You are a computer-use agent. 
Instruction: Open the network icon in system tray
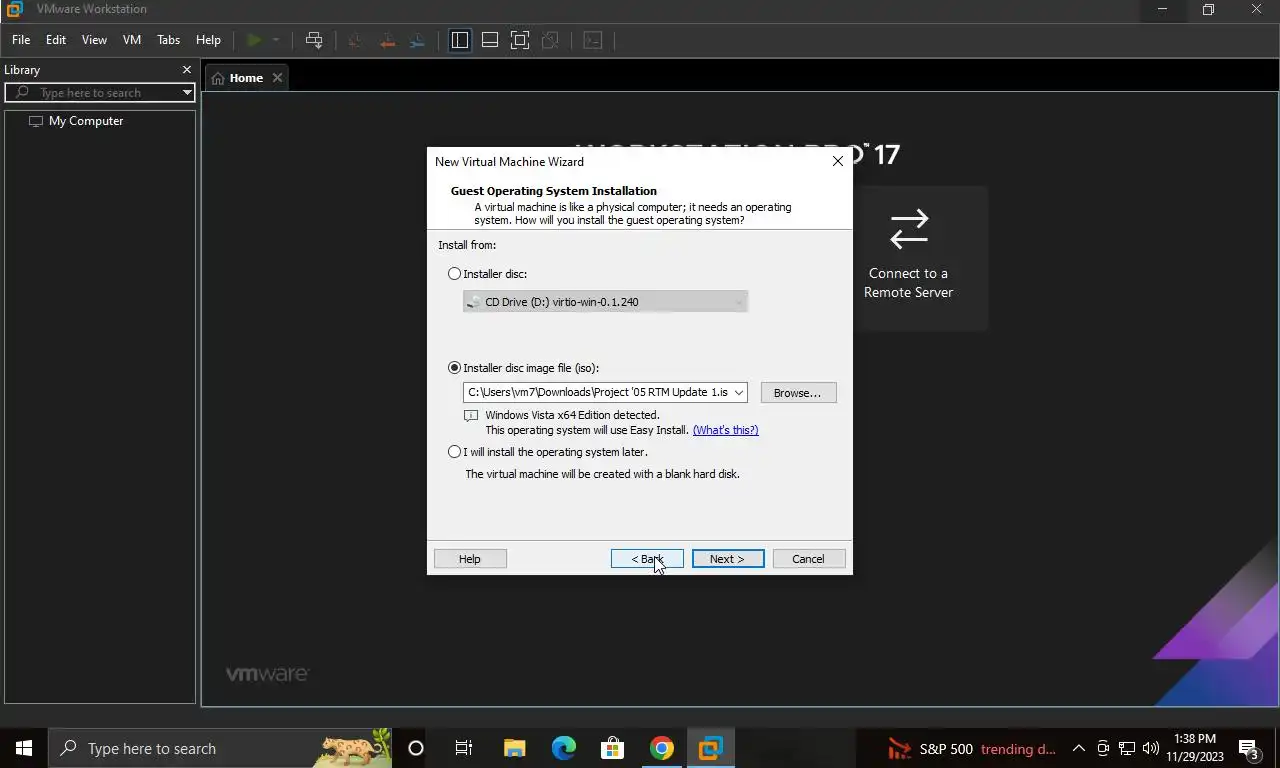click(1127, 748)
